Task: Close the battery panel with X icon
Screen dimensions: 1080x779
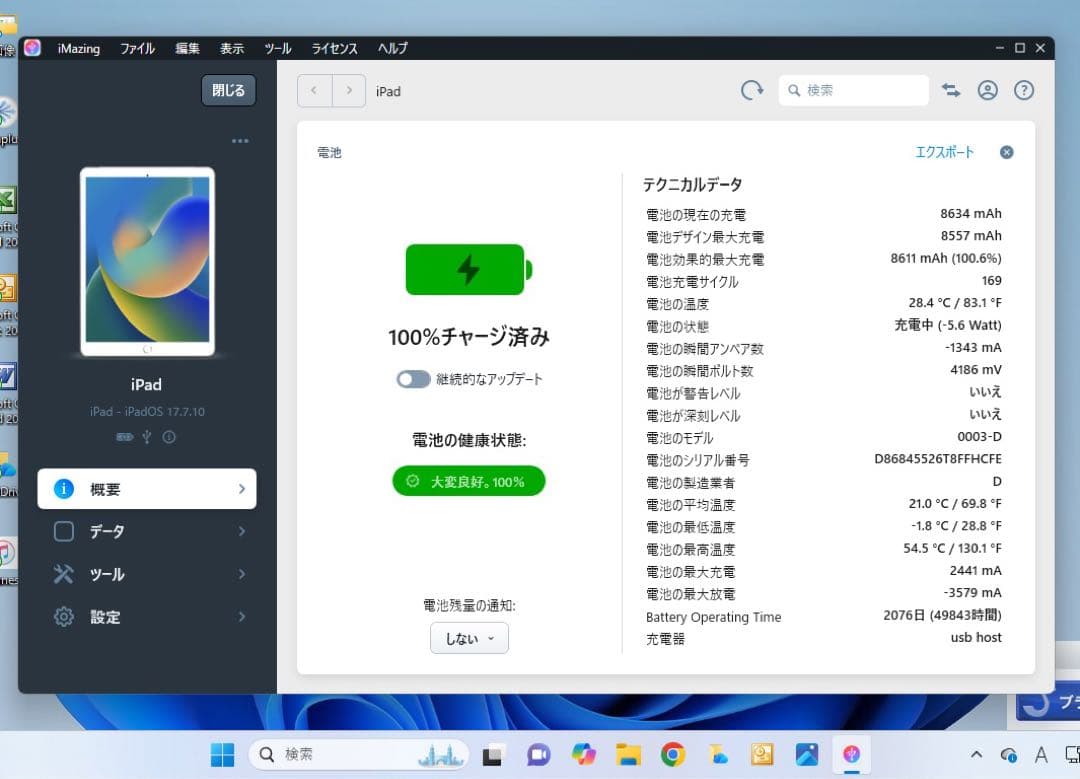Action: 1006,152
